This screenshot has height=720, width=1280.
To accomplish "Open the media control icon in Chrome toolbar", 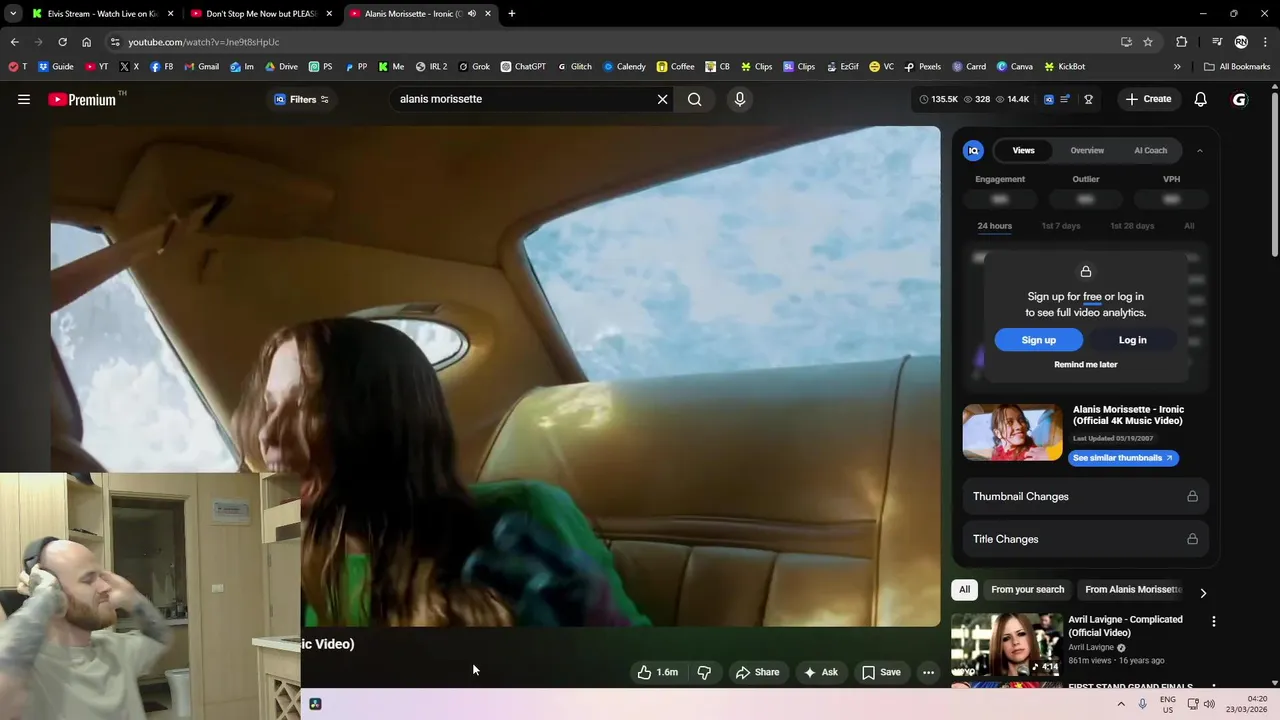I will click(1217, 42).
